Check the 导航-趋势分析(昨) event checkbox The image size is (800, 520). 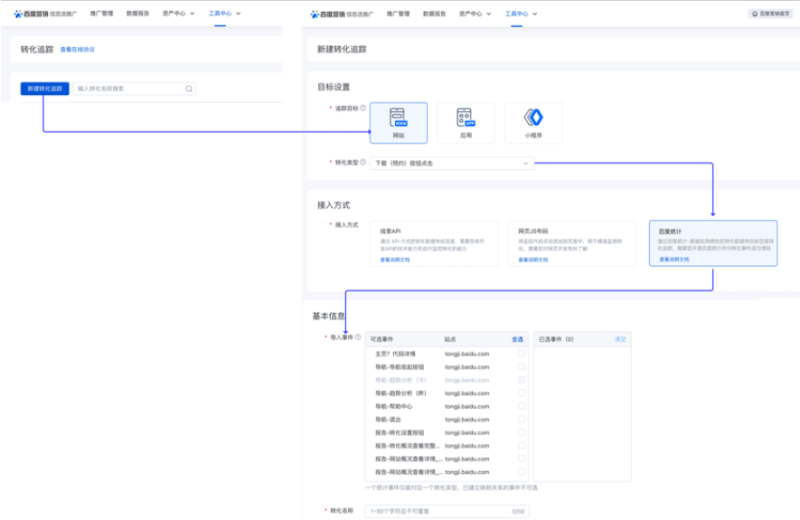pos(521,393)
